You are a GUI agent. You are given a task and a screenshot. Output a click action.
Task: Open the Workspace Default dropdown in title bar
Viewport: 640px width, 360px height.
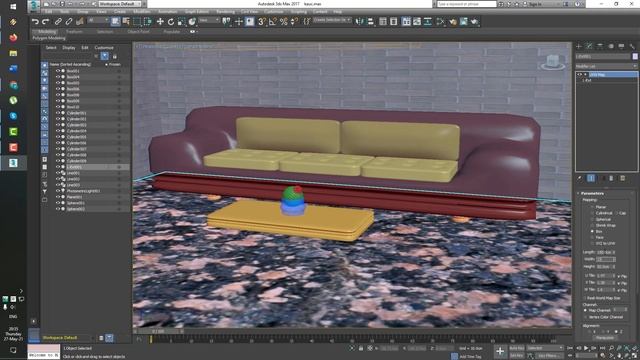pyautogui.click(x=120, y=4)
